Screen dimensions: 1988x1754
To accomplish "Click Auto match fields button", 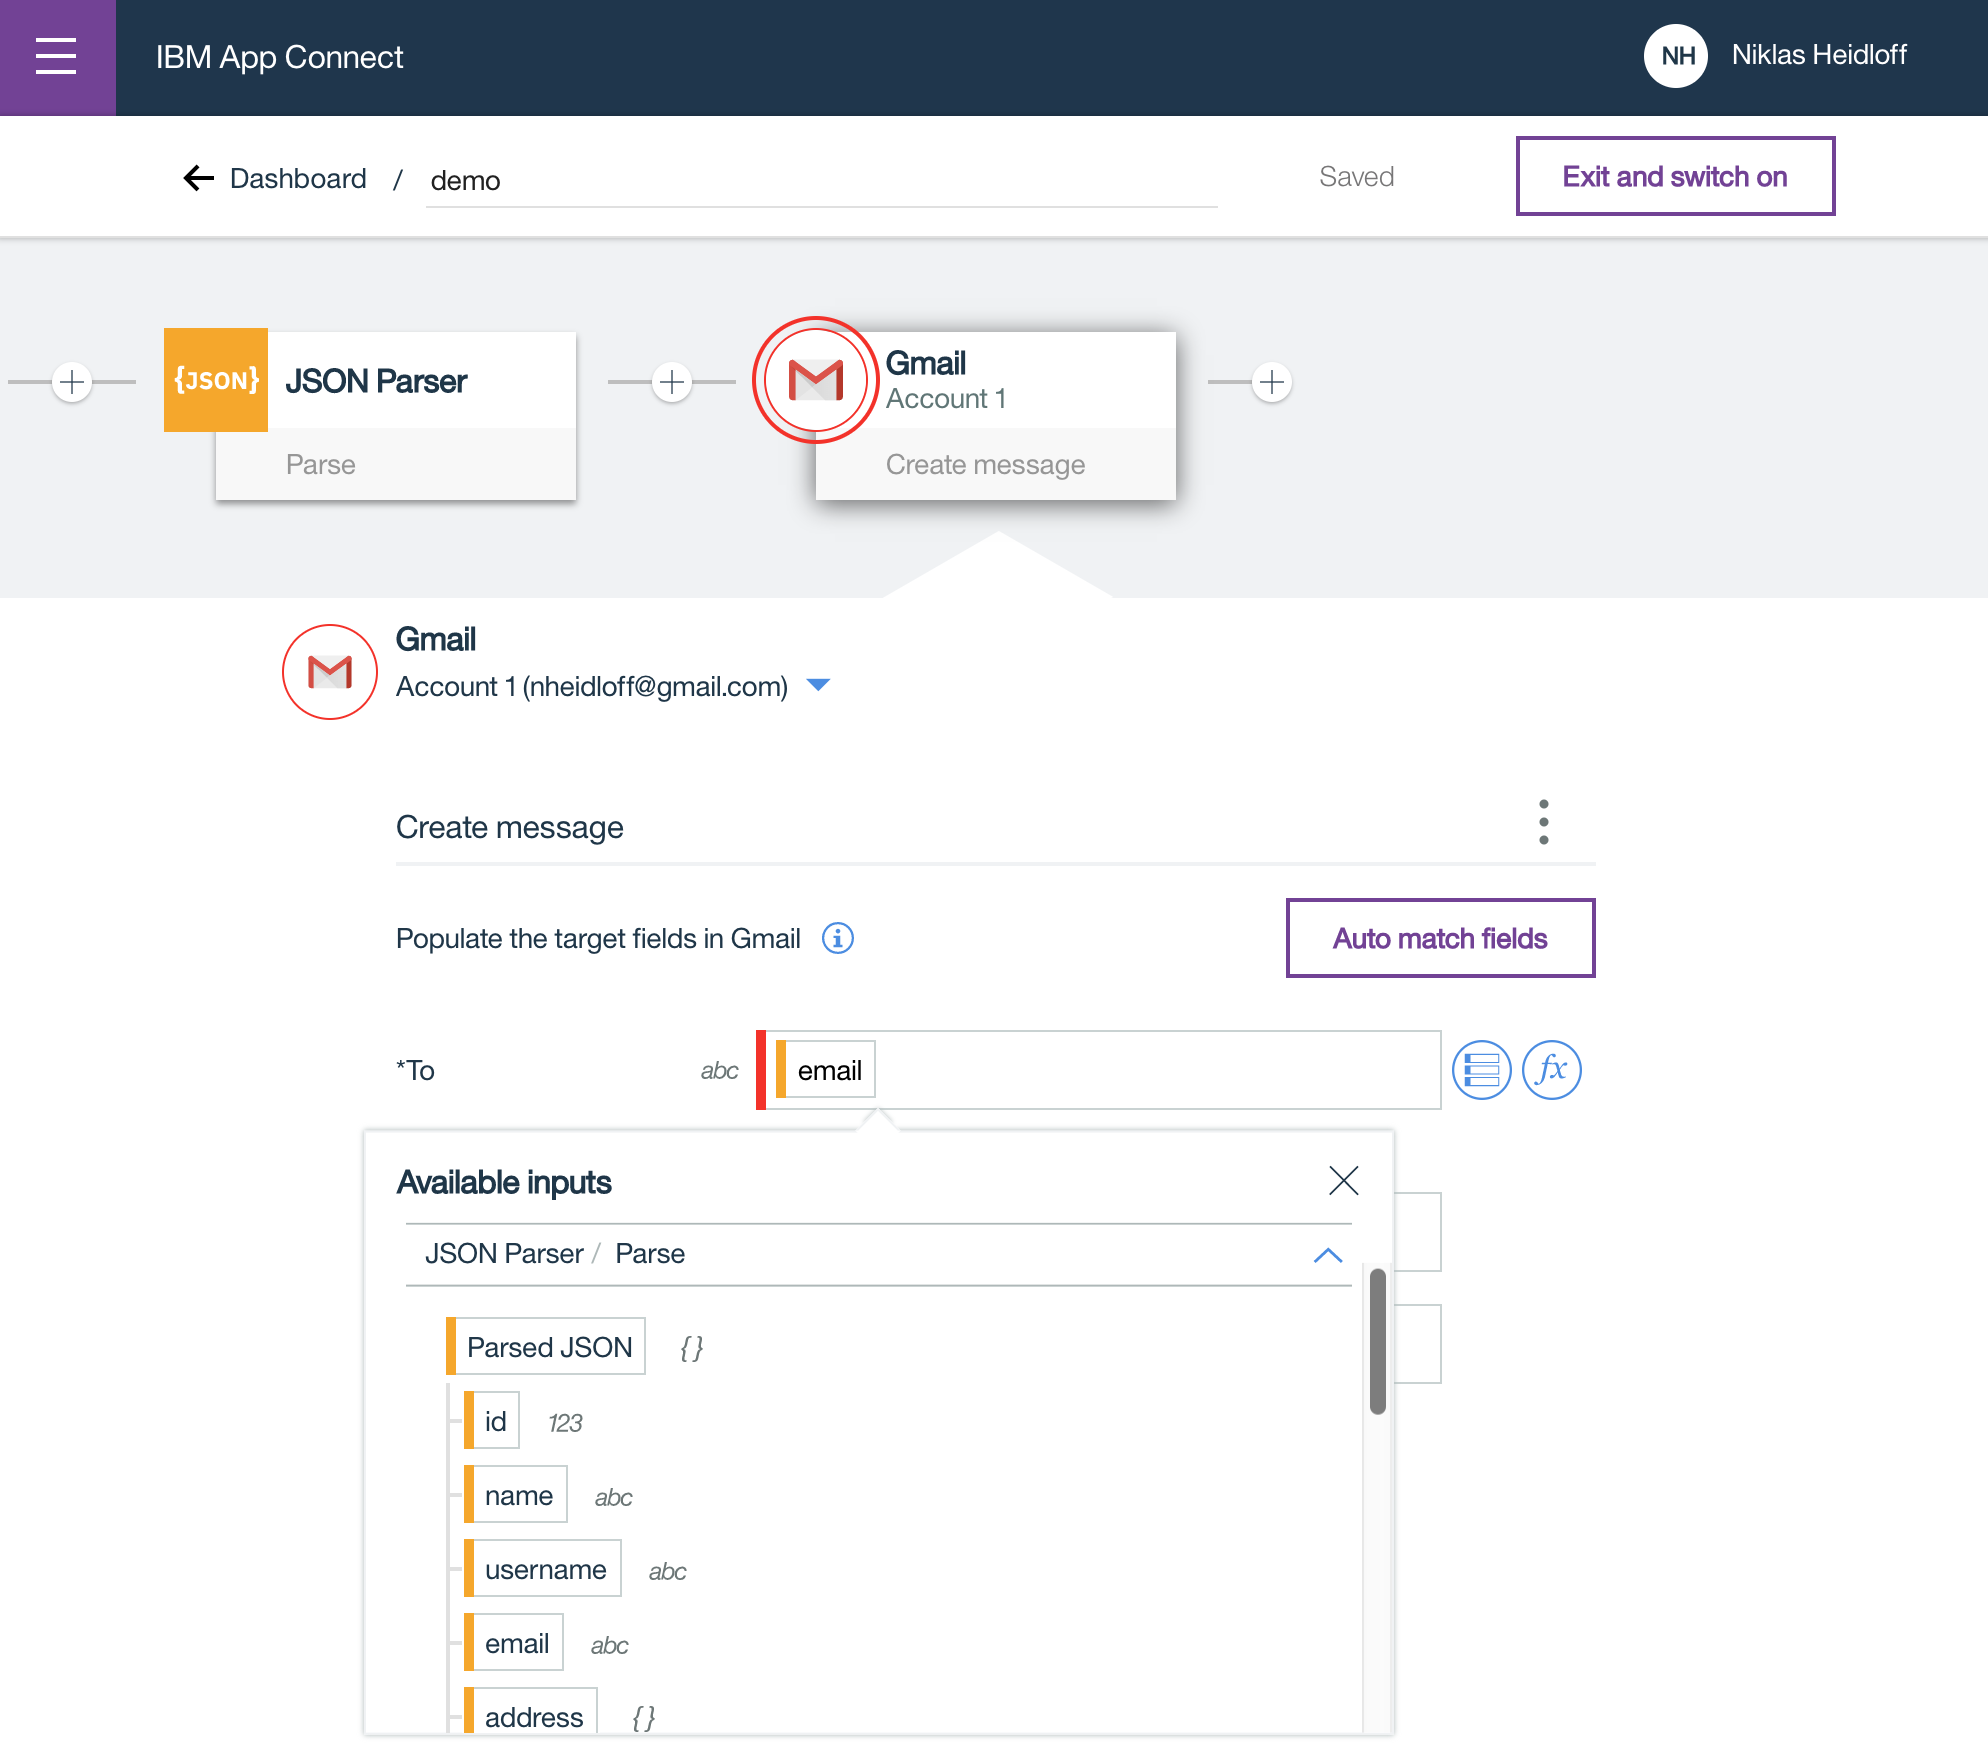I will pos(1440,938).
